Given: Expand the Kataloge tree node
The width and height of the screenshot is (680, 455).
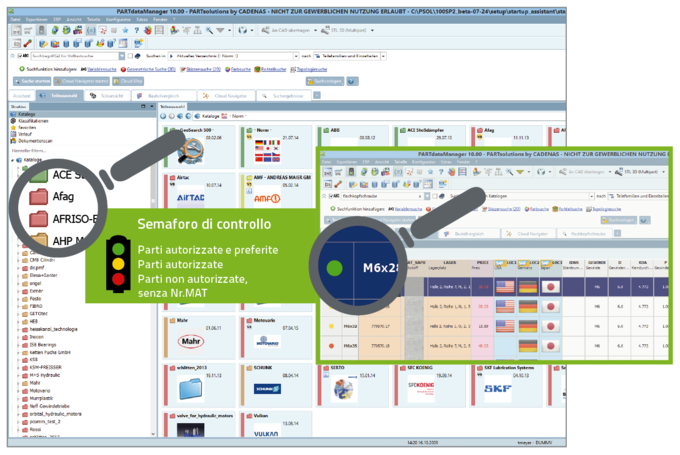Looking at the screenshot, I should coord(14,159).
